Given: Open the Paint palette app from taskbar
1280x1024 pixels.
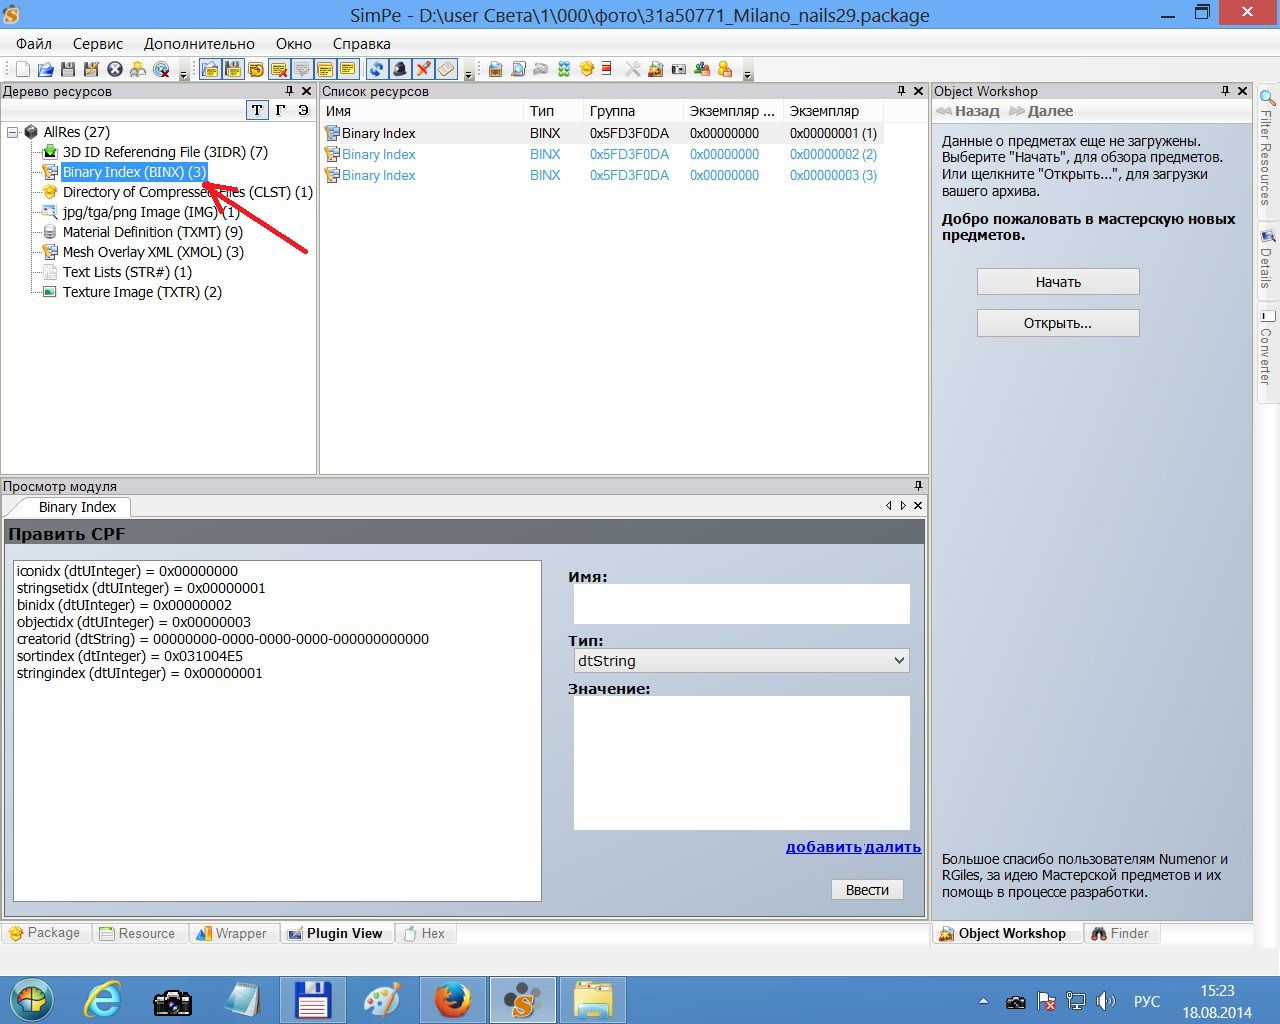Looking at the screenshot, I should click(382, 1000).
